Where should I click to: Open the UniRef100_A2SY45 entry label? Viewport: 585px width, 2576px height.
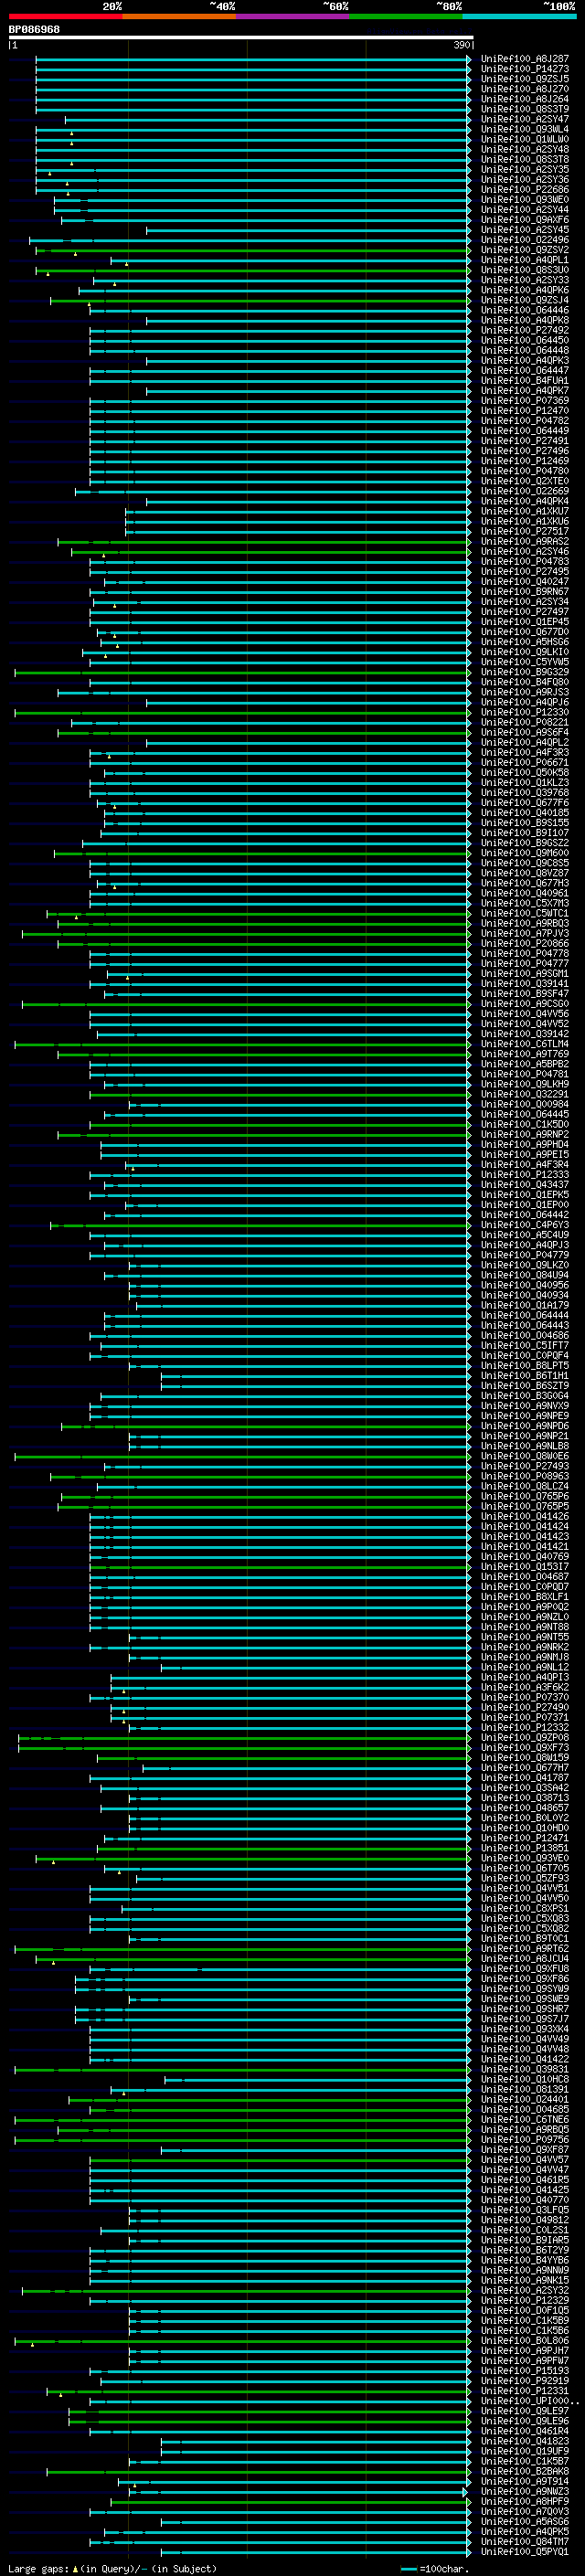[x=524, y=230]
